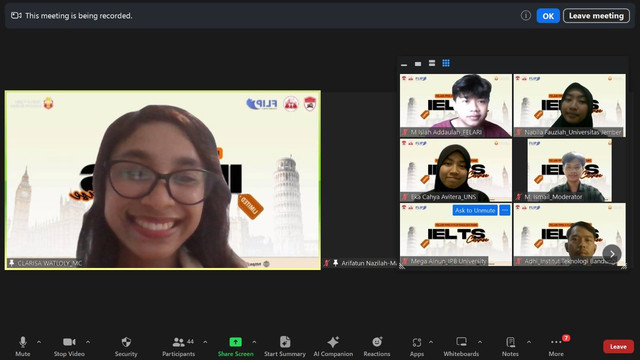Expand arrow beside Whiteboards

pos(480,342)
